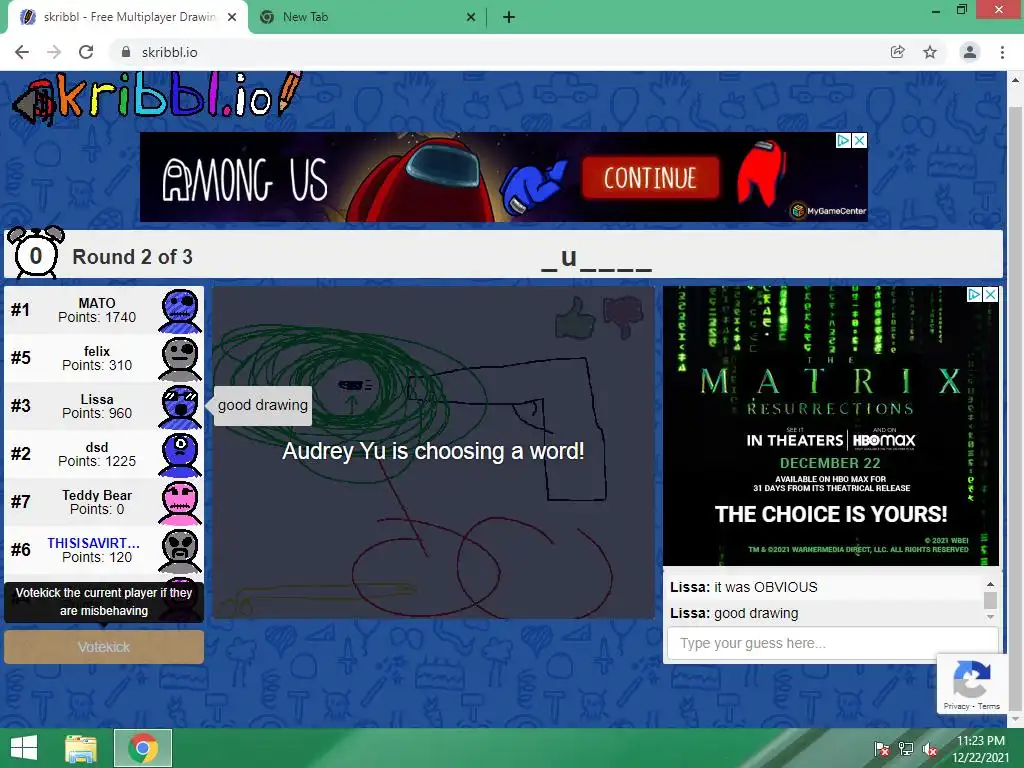The image size is (1024, 768).
Task: Click Round 2 of 3 text
Action: click(132, 257)
